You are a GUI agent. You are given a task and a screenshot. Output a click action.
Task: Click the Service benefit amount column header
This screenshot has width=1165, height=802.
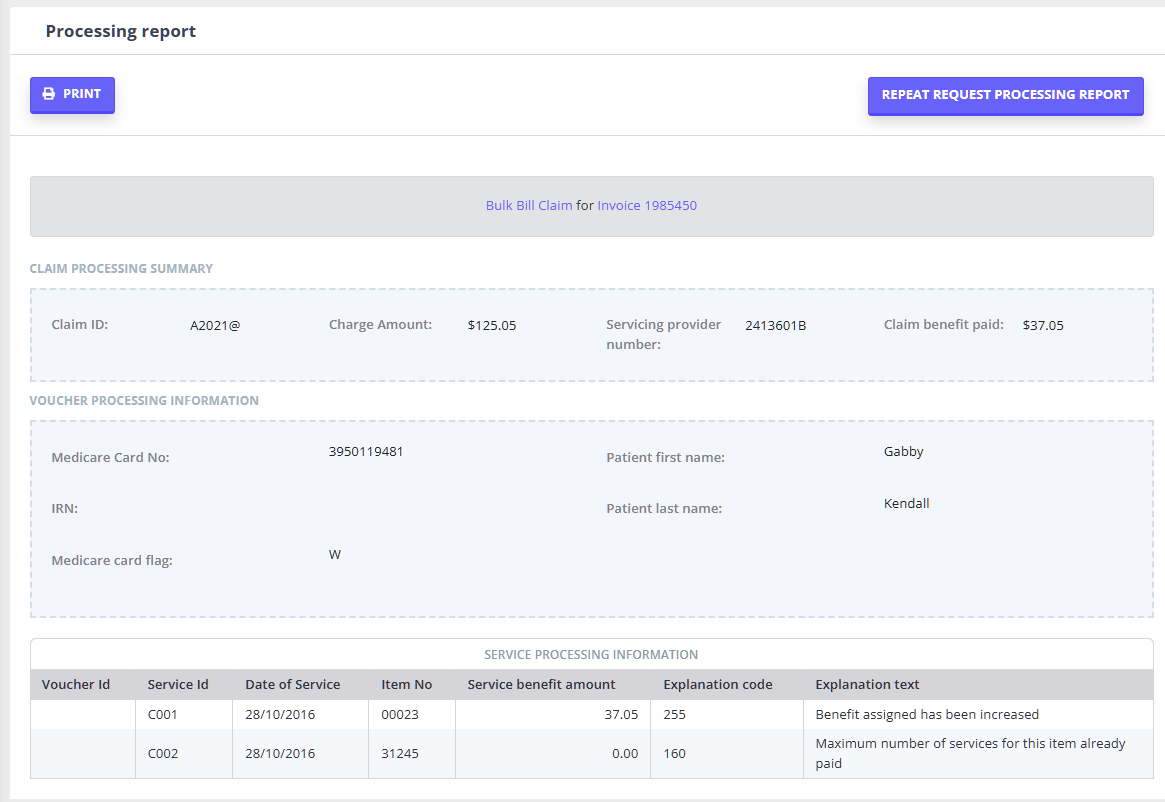pyautogui.click(x=541, y=685)
